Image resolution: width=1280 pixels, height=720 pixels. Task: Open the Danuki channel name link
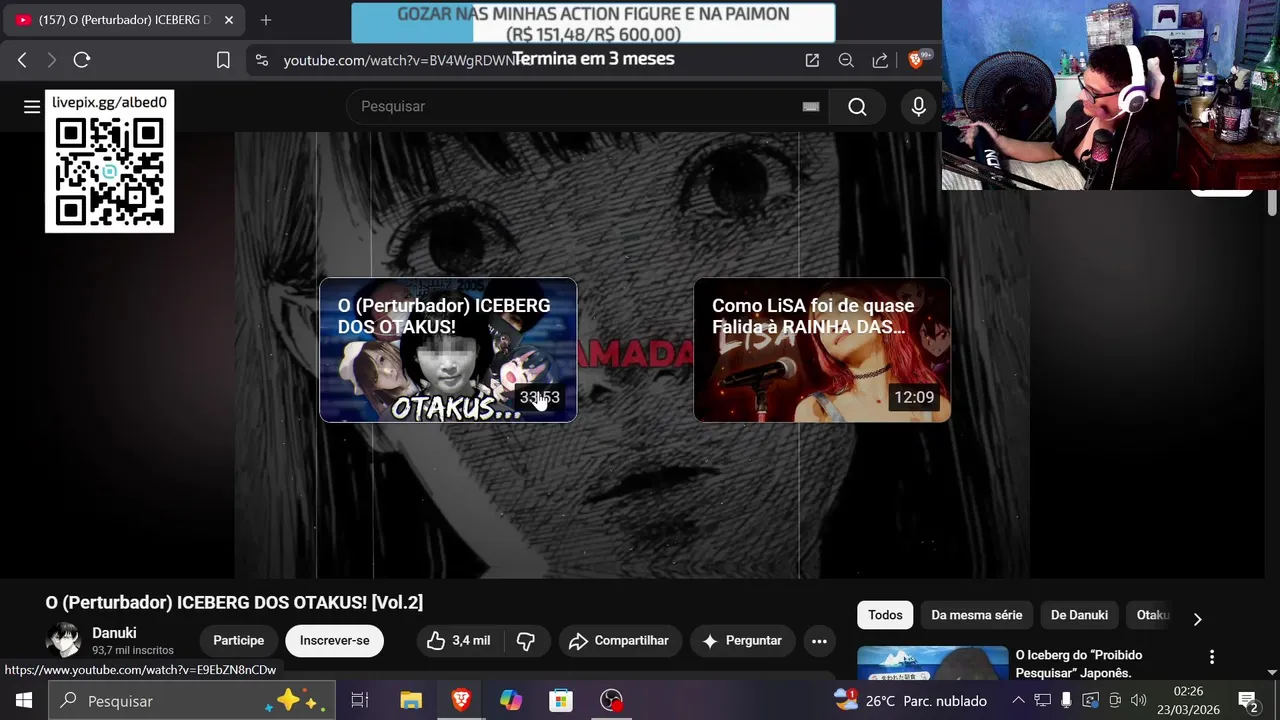pos(114,633)
